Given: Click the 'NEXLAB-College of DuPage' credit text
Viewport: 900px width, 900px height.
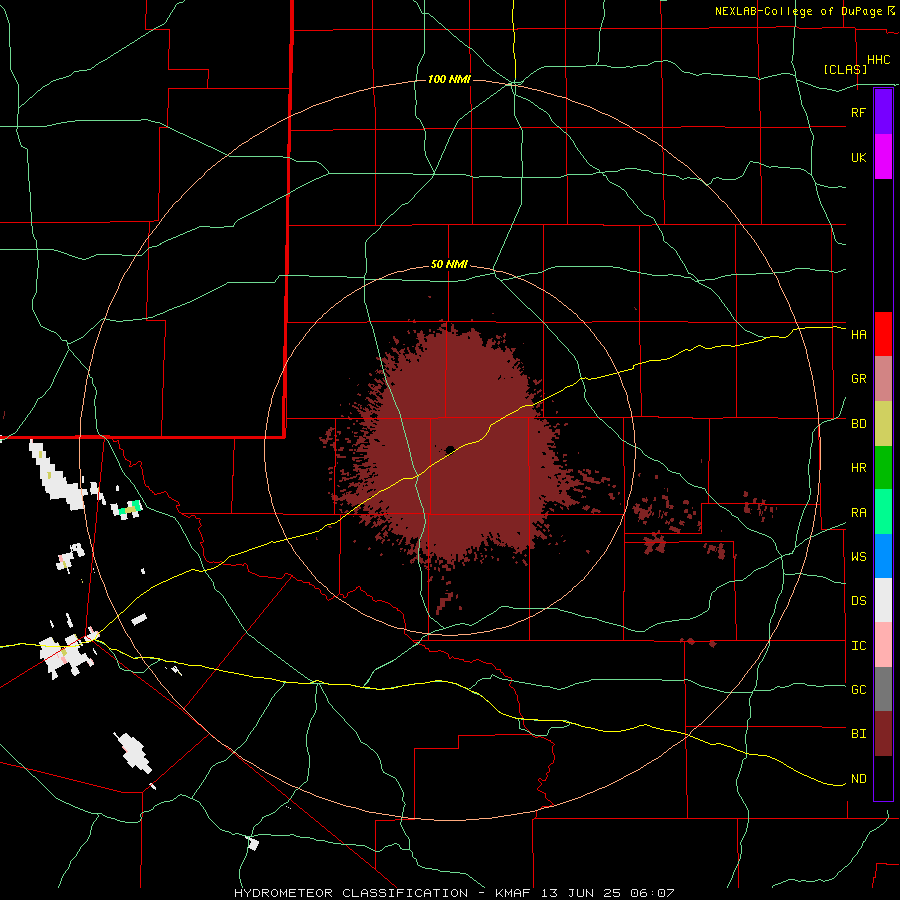Looking at the screenshot, I should 798,11.
